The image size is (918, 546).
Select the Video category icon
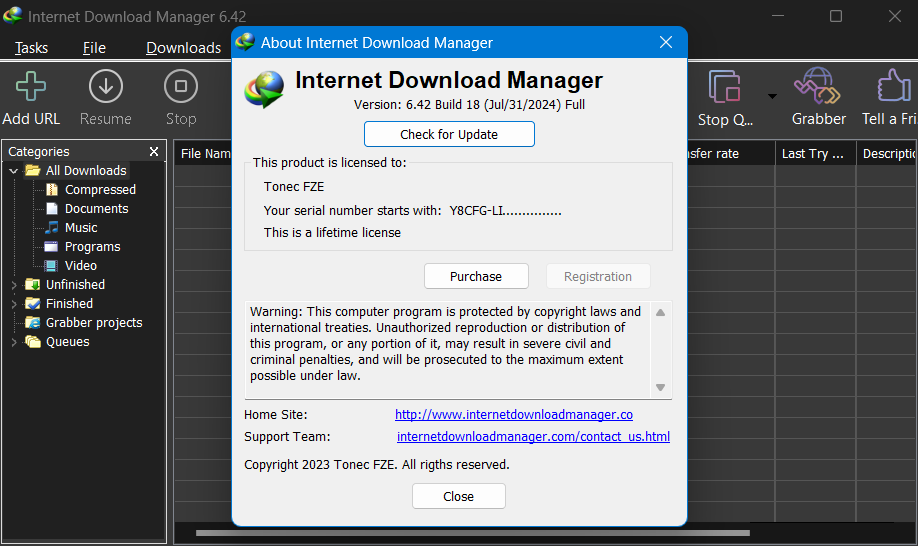[x=52, y=266]
